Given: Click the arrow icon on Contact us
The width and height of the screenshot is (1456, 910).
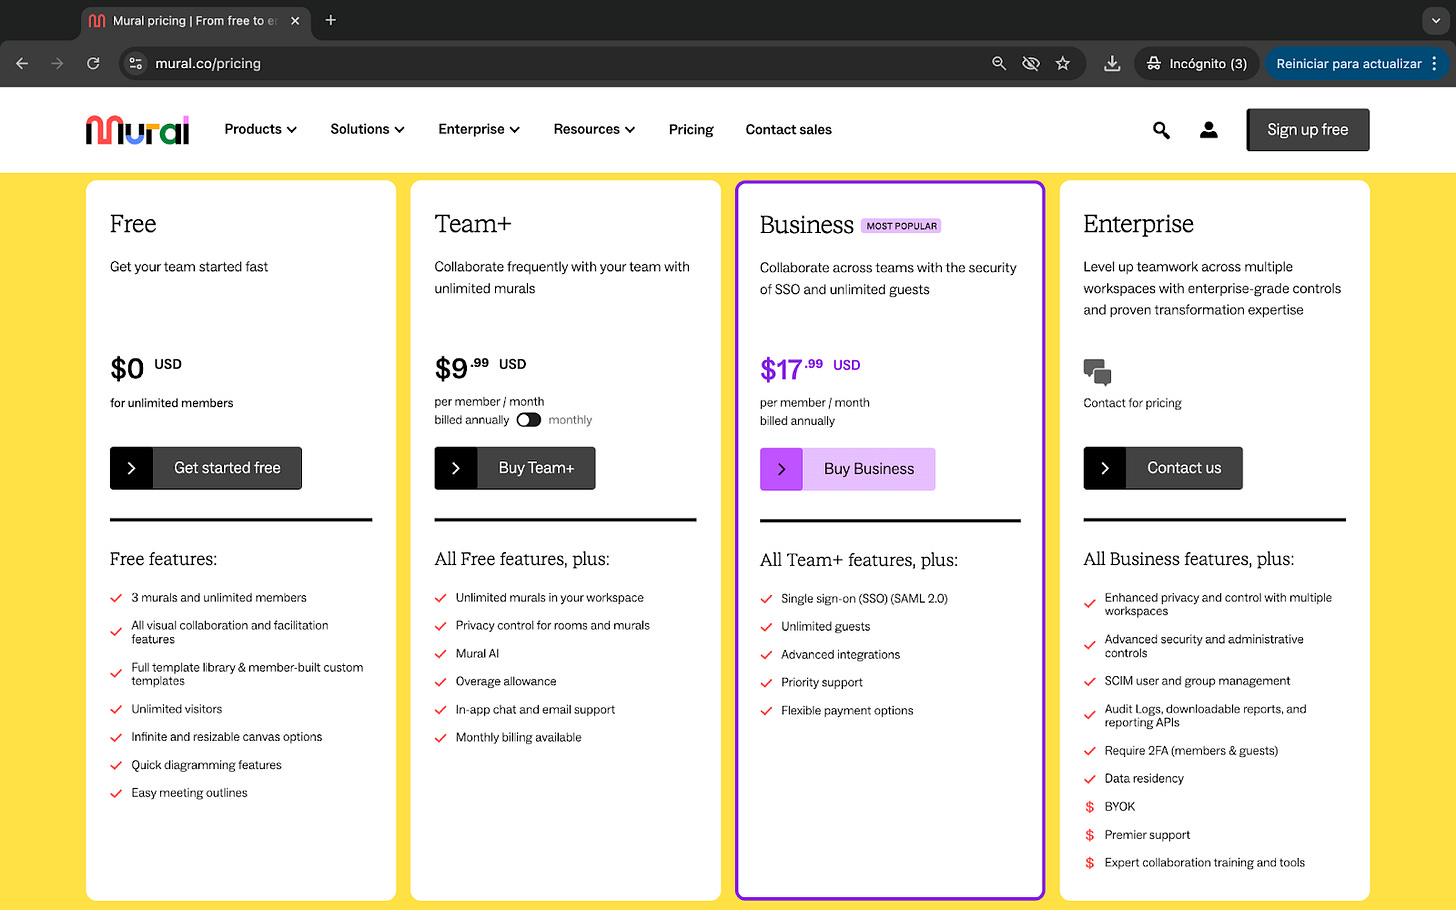Looking at the screenshot, I should pos(1105,468).
